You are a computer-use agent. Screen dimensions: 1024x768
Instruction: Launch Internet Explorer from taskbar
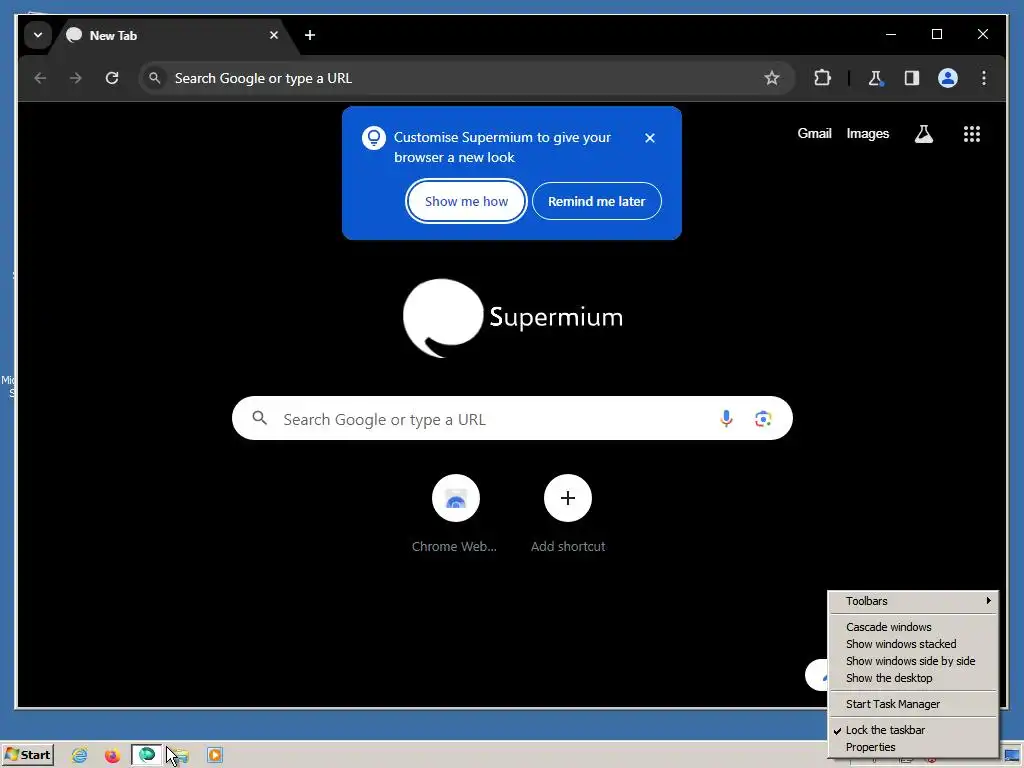click(80, 756)
